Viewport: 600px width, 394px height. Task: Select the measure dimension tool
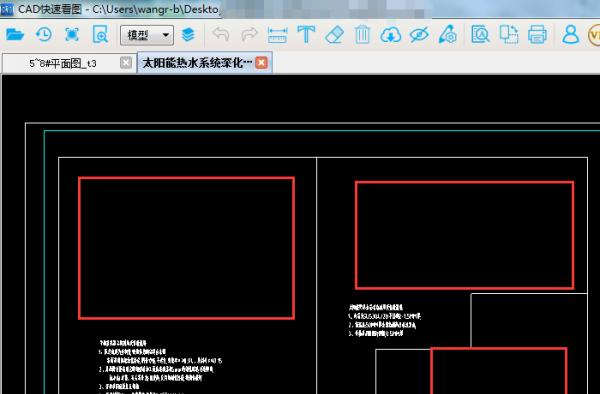(278, 35)
